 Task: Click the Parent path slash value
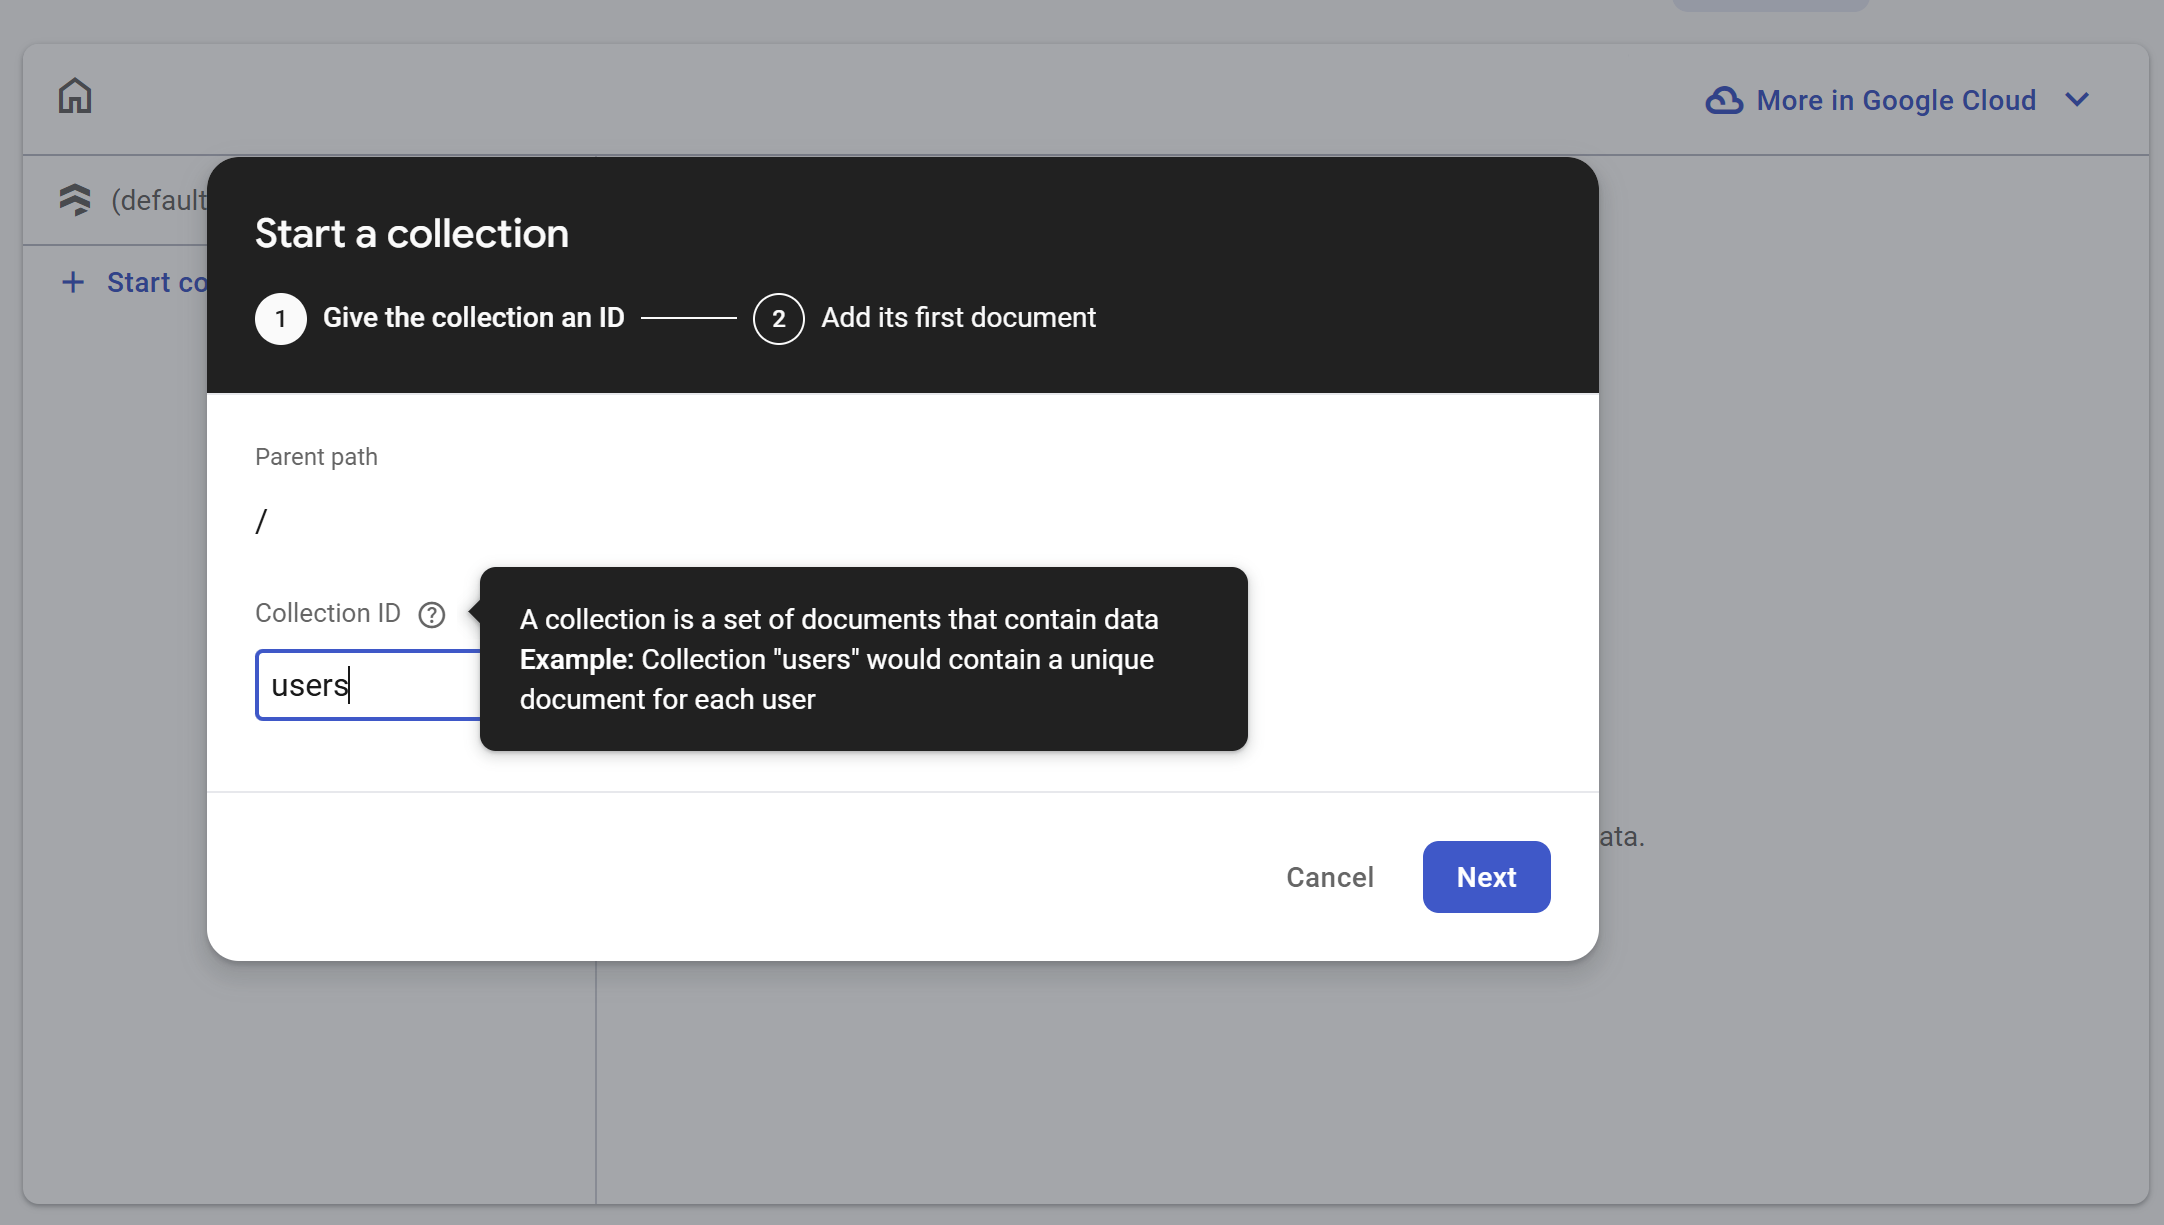[x=261, y=521]
